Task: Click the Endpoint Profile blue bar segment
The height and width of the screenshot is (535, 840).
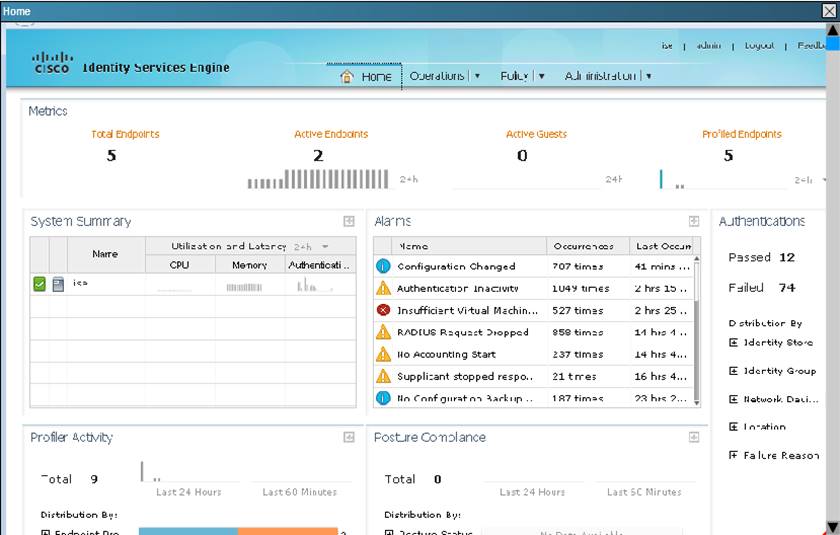Action: [187, 531]
